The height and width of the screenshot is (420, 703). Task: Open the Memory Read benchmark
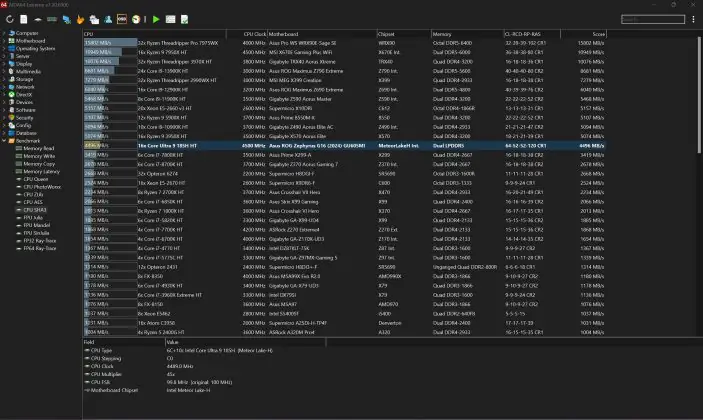click(x=39, y=148)
